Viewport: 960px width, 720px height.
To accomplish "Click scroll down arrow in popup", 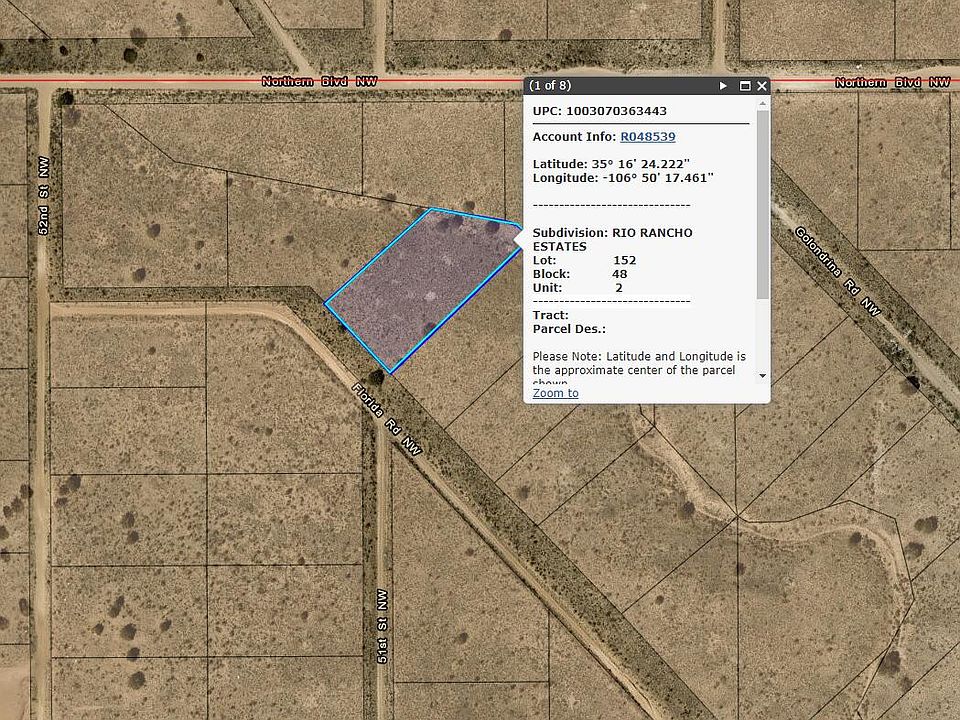I will click(x=762, y=376).
